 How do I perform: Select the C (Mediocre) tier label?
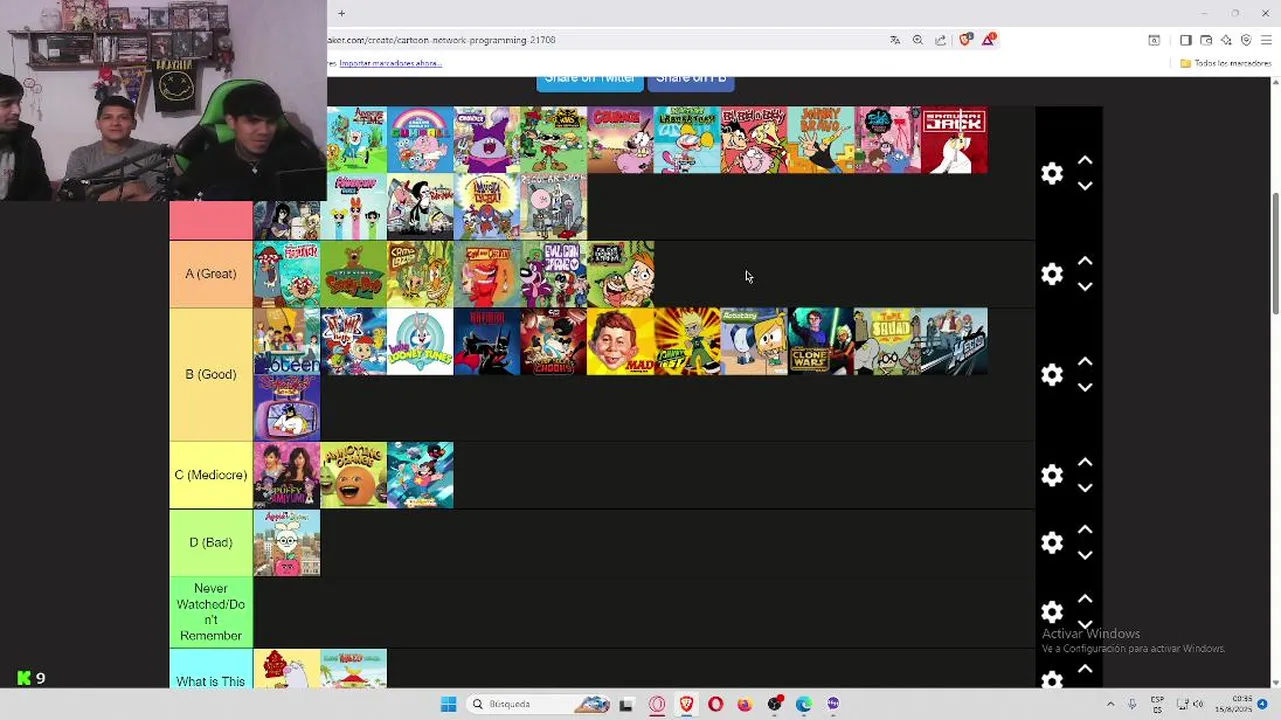211,475
